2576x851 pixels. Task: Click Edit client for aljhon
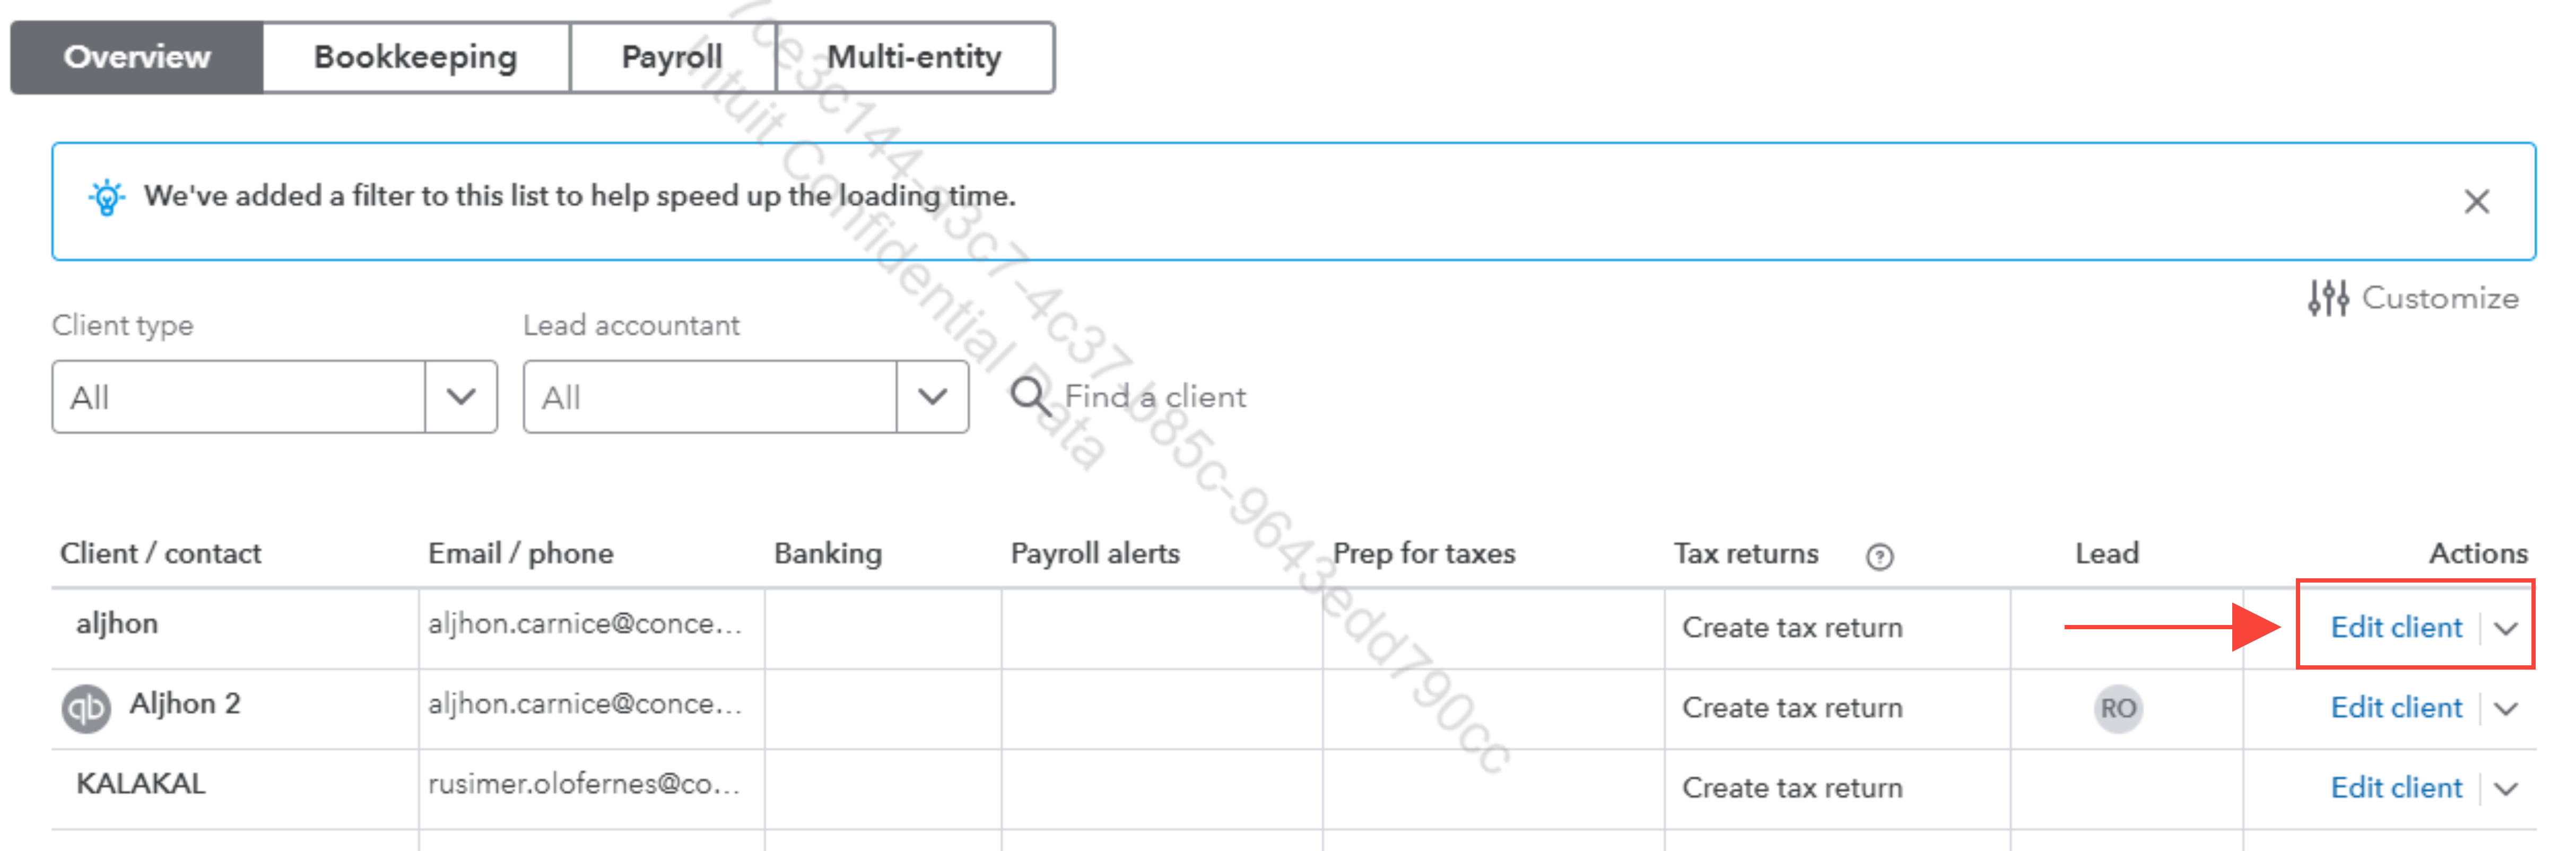pos(2395,627)
